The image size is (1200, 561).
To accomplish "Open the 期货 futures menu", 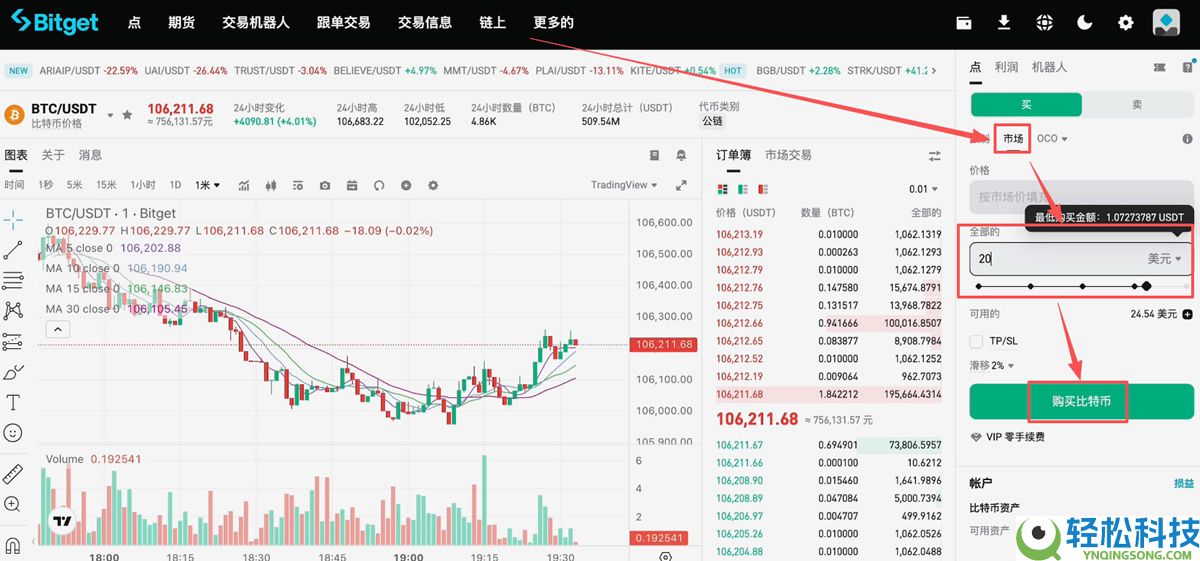I will (181, 22).
